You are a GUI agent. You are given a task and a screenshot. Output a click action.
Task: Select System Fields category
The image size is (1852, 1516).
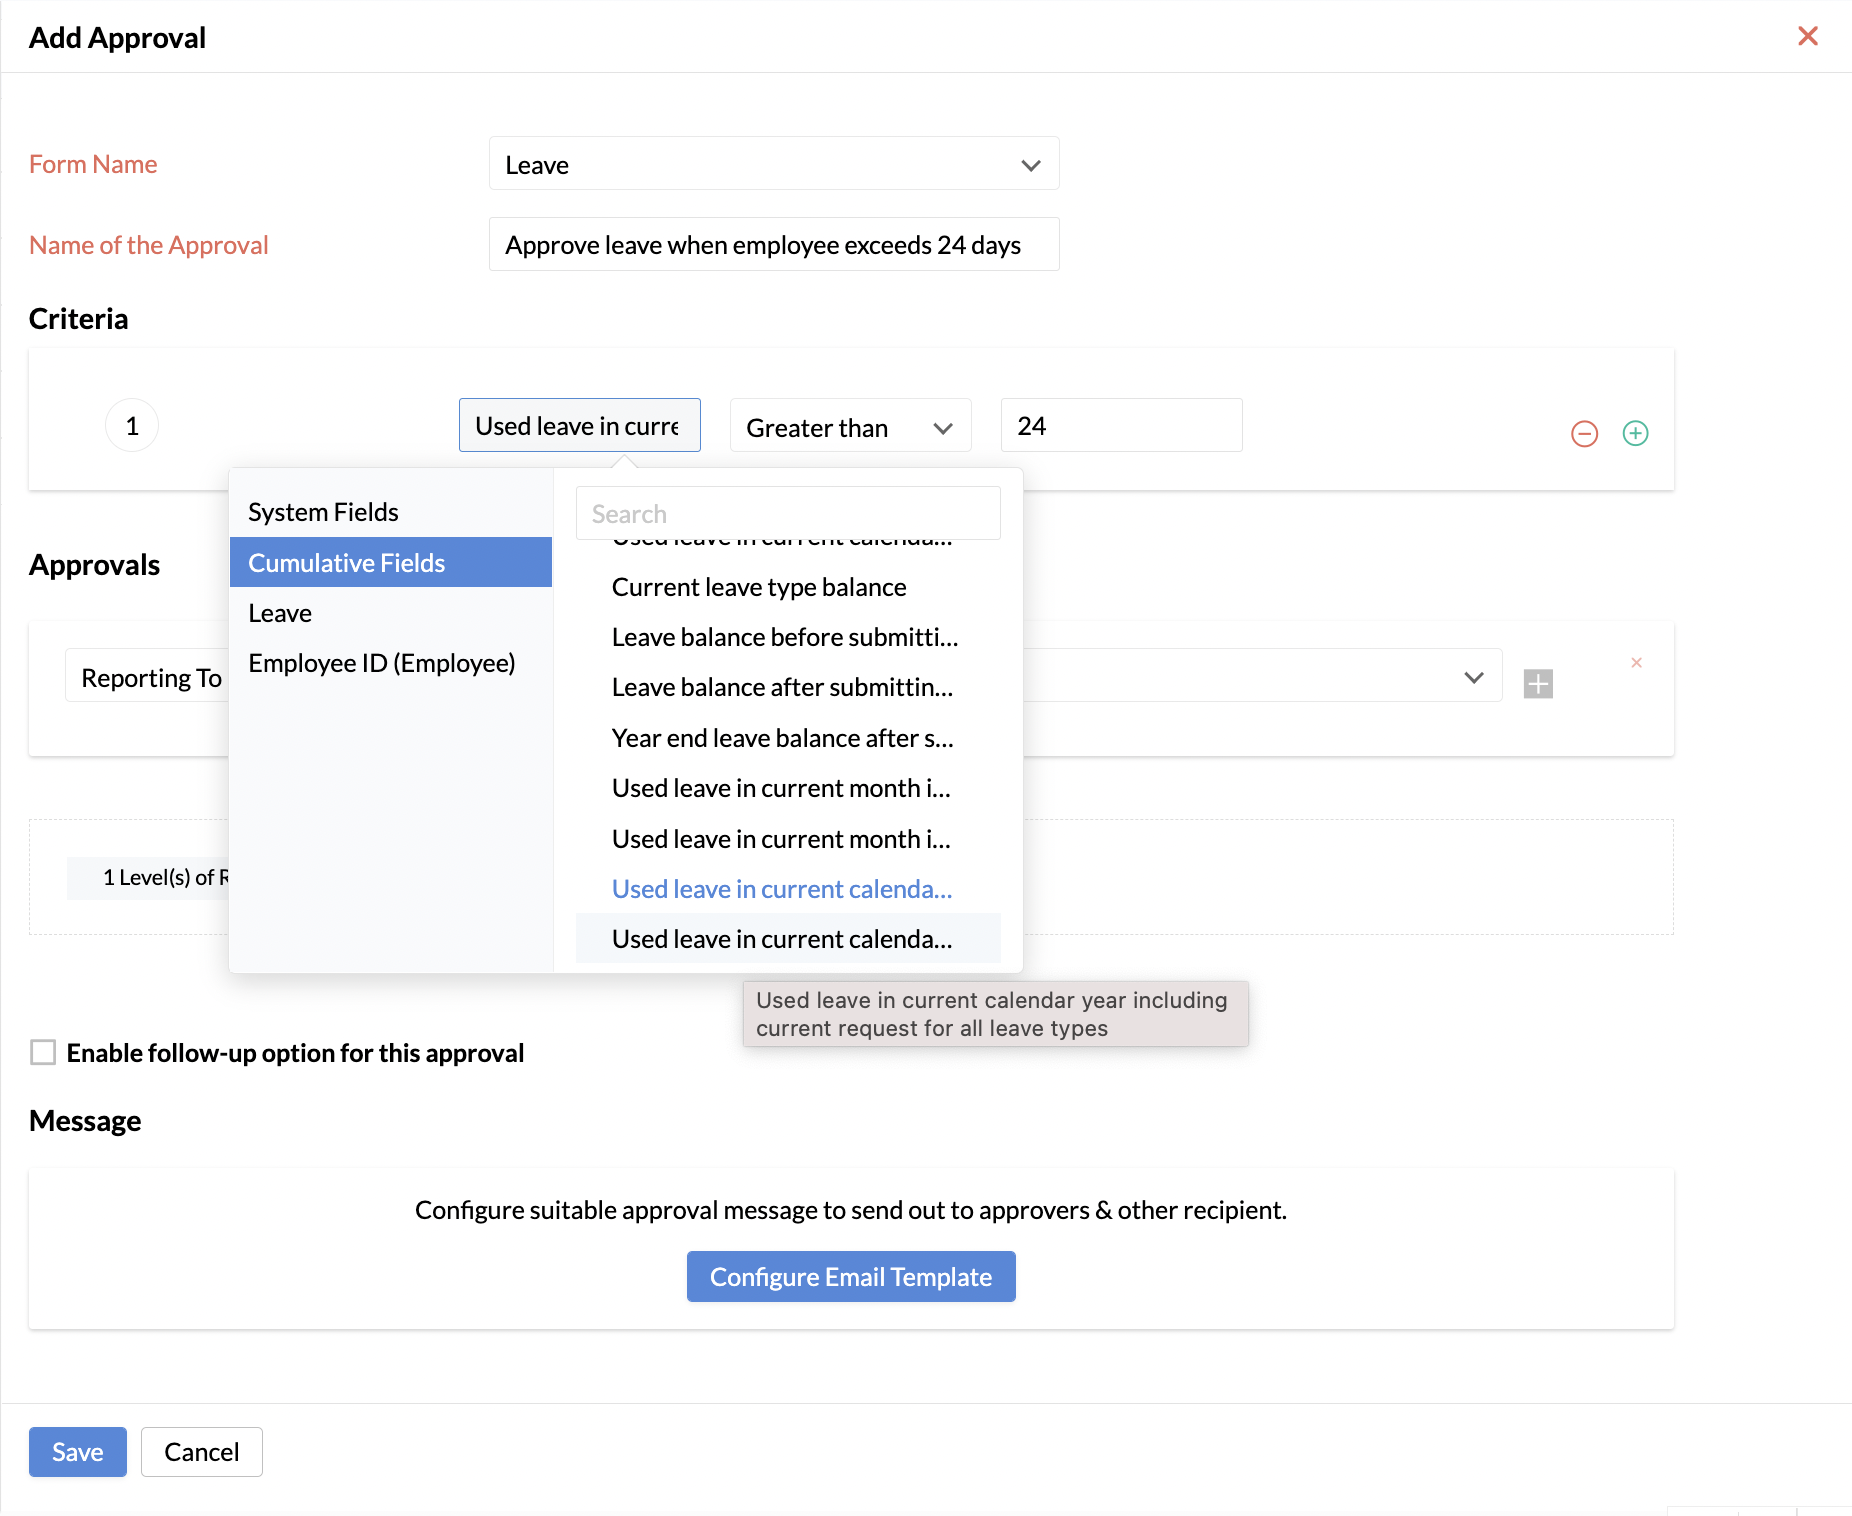point(390,512)
